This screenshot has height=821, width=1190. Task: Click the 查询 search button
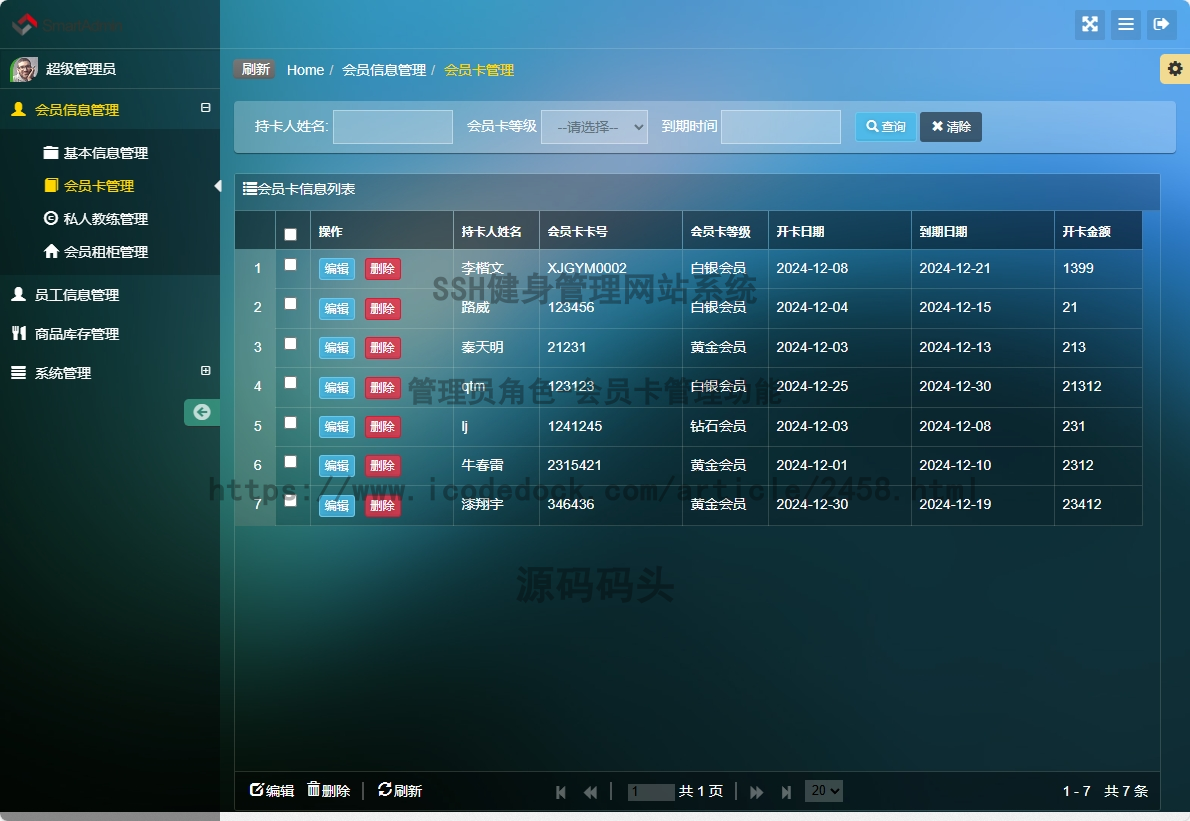click(886, 127)
